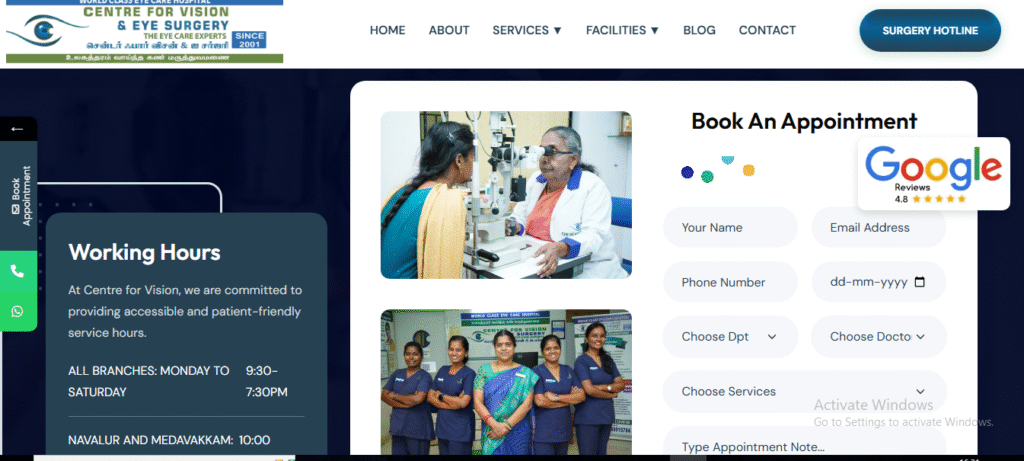Image resolution: width=1024 pixels, height=461 pixels.
Task: Click the Your Name input field
Action: coord(730,227)
